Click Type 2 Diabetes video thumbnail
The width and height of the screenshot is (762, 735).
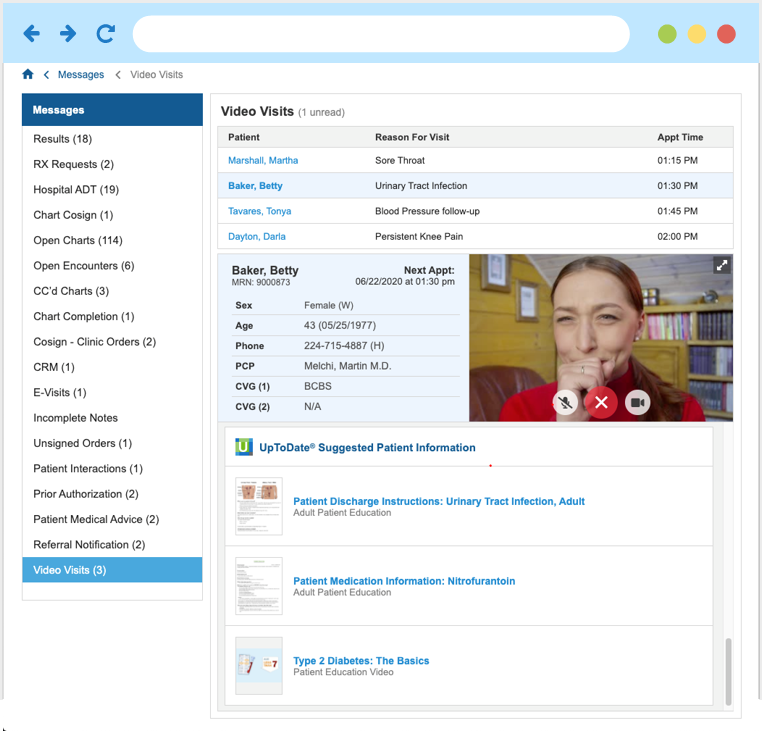259,665
